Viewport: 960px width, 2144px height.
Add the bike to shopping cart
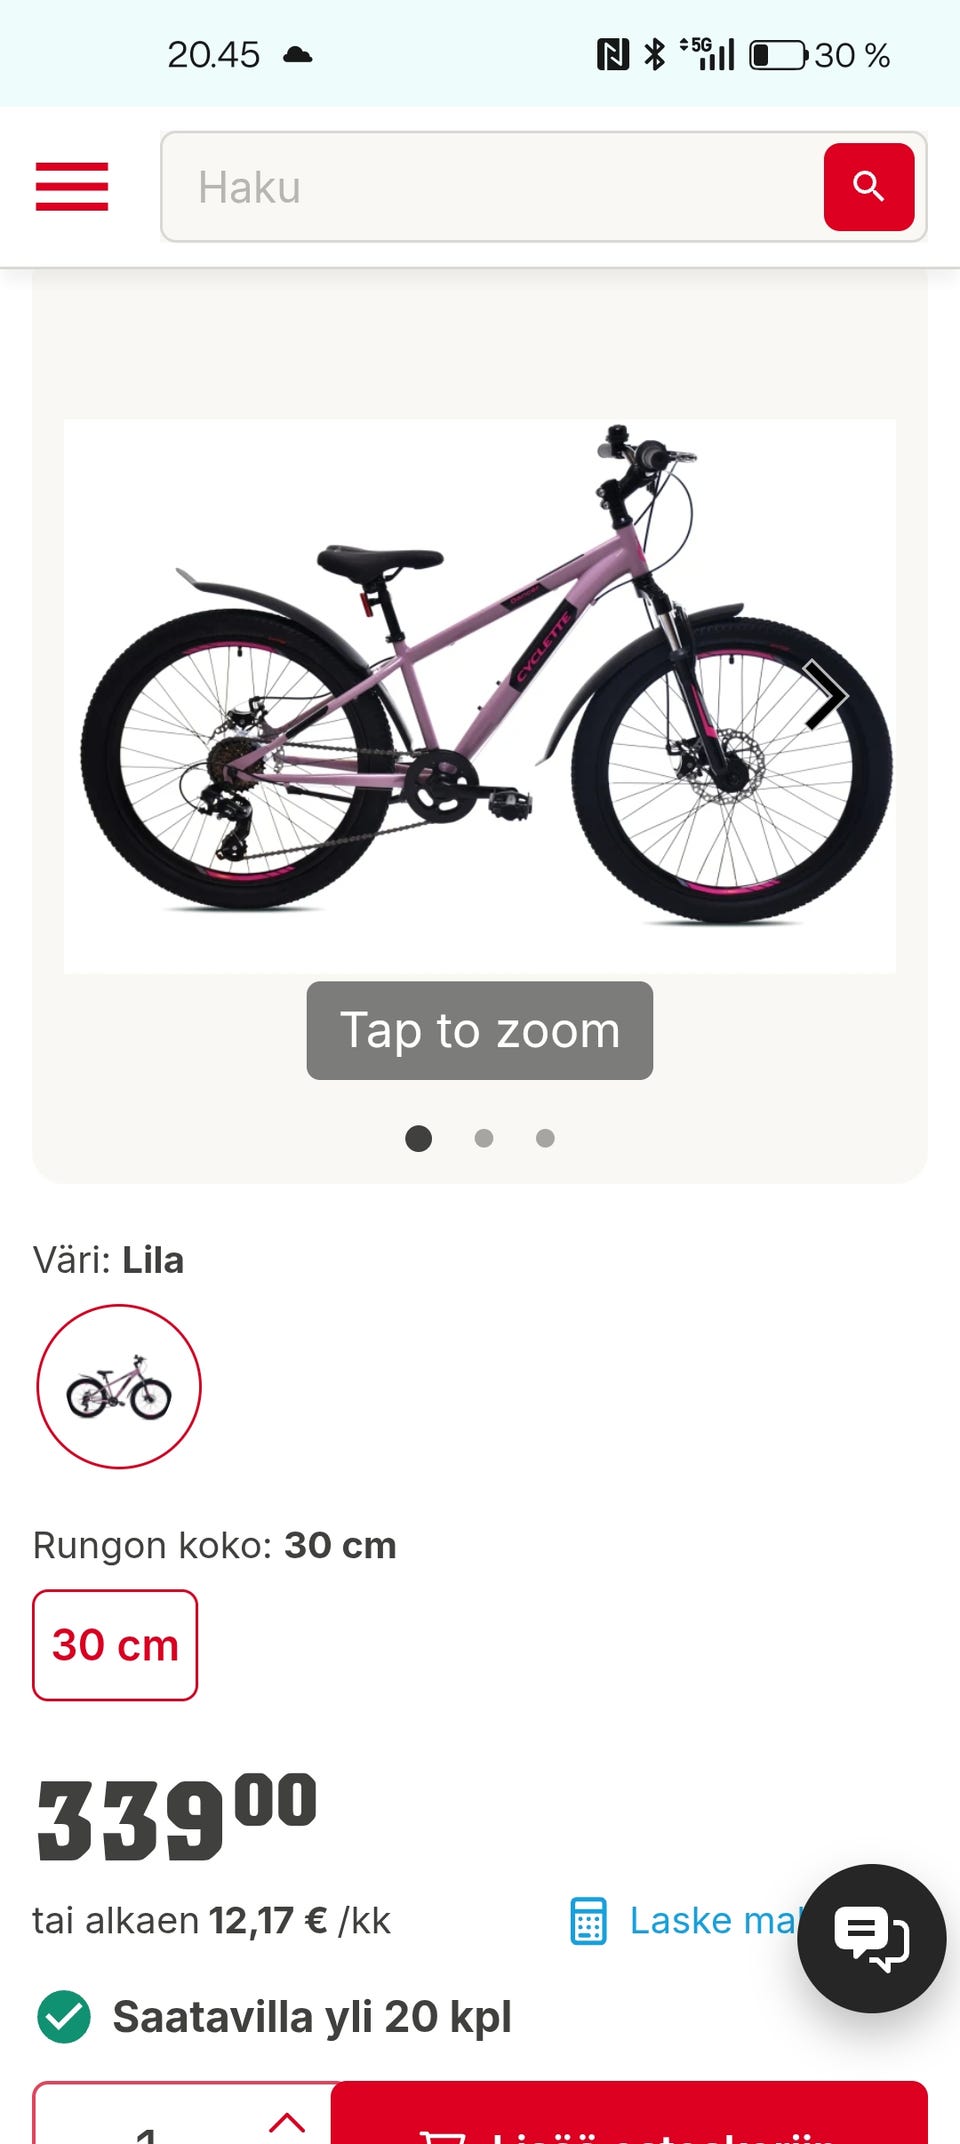[630, 2120]
